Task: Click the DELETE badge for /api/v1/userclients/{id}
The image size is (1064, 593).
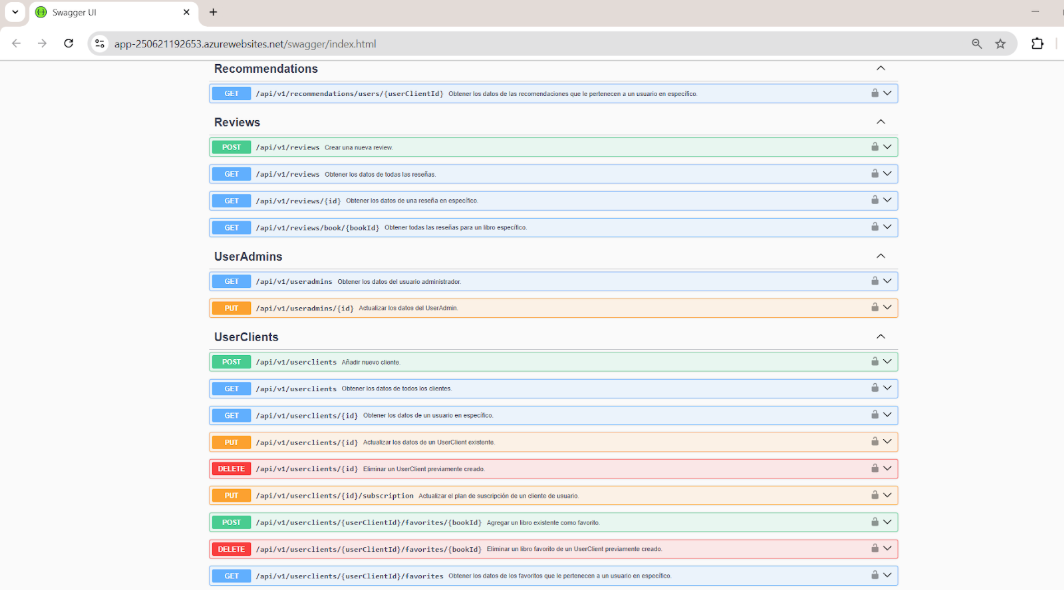Action: point(231,469)
